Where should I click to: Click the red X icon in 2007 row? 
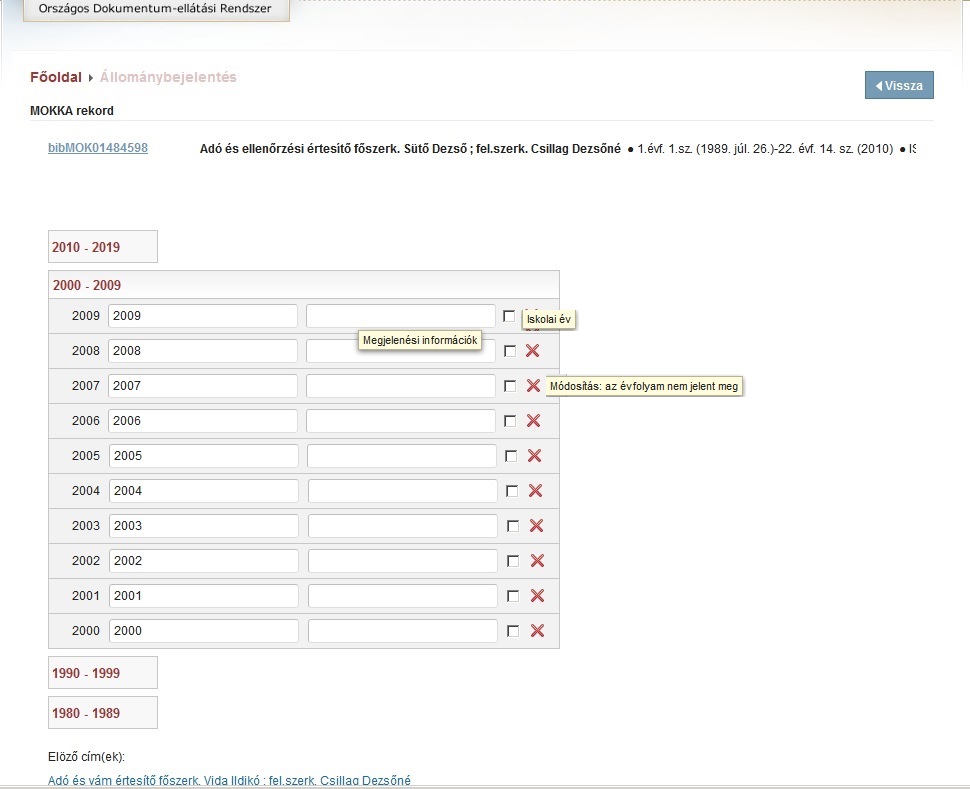coord(533,386)
